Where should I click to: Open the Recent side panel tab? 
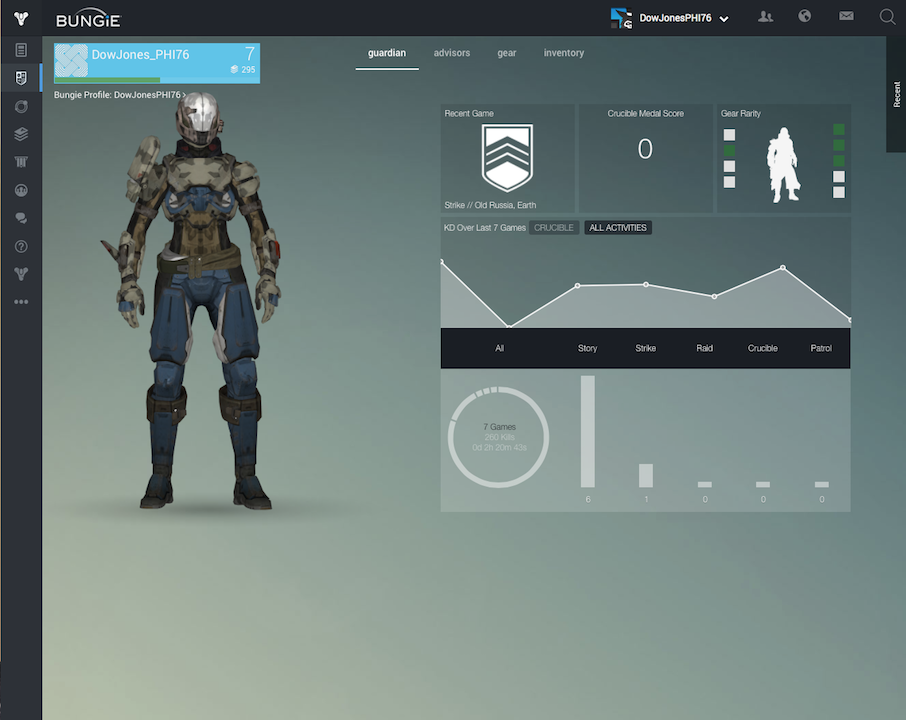click(896, 94)
